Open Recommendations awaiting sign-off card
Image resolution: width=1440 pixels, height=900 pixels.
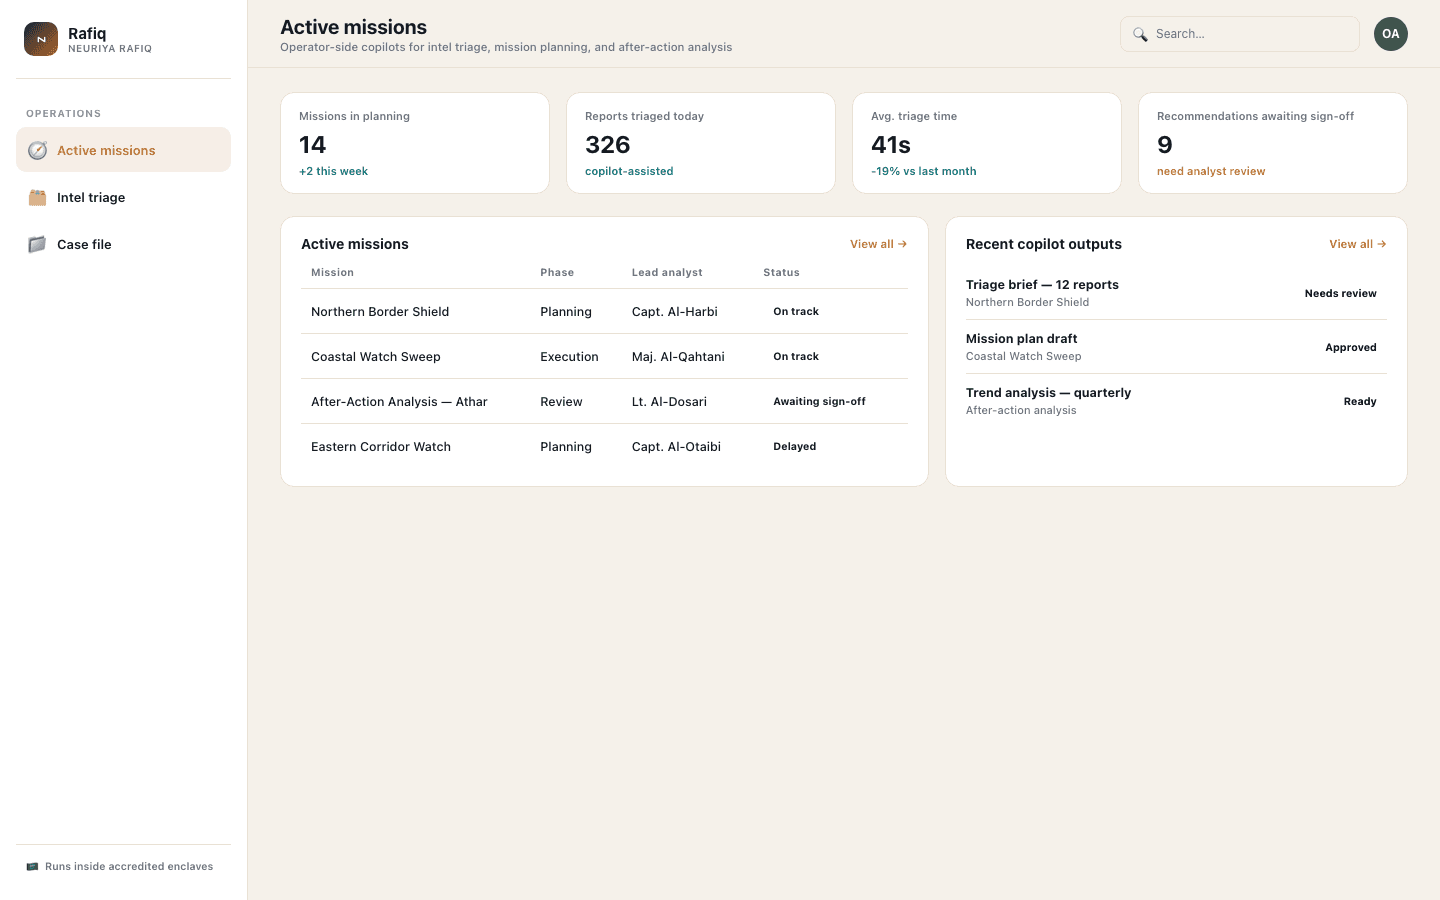tap(1273, 143)
